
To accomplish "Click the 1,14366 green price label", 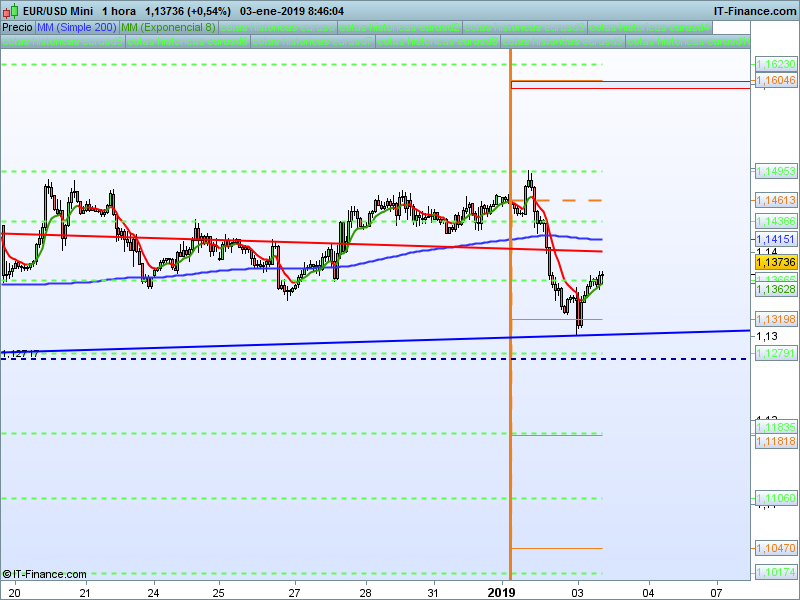I will coord(776,221).
